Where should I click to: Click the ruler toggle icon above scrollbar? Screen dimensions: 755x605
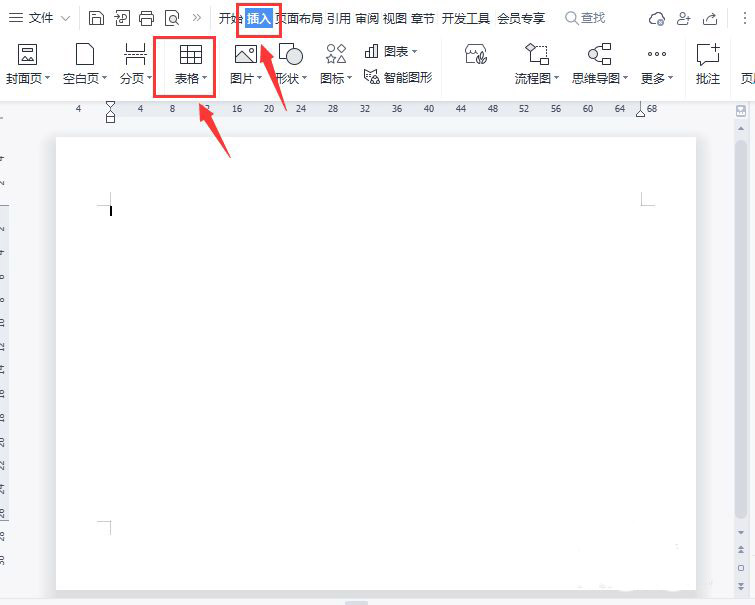click(x=741, y=111)
